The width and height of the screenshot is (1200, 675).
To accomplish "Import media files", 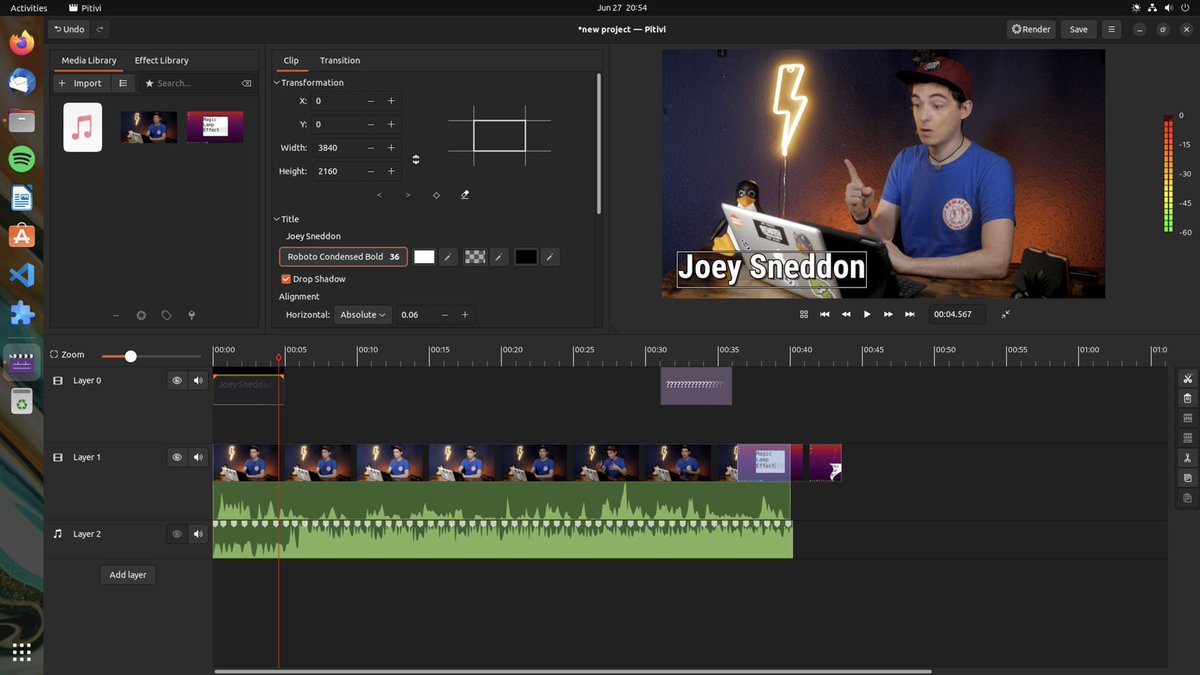I will (81, 83).
